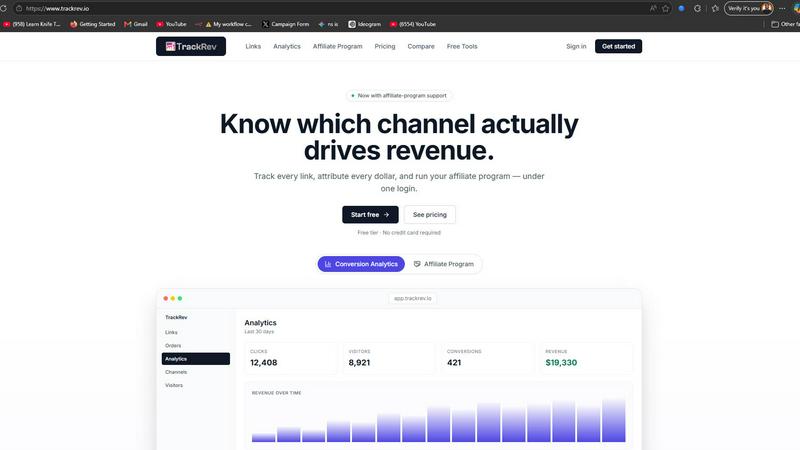Click the blue circle extension icon

[681, 8]
